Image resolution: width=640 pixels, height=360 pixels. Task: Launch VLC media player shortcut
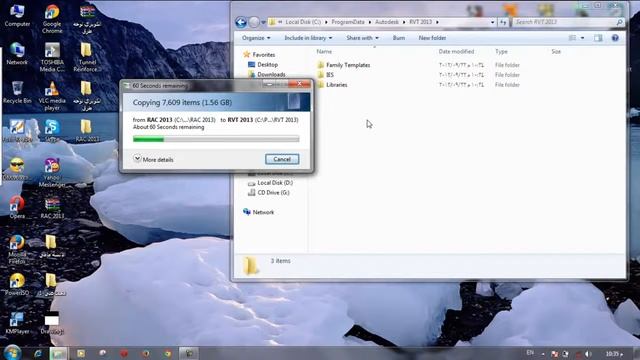click(x=52, y=96)
